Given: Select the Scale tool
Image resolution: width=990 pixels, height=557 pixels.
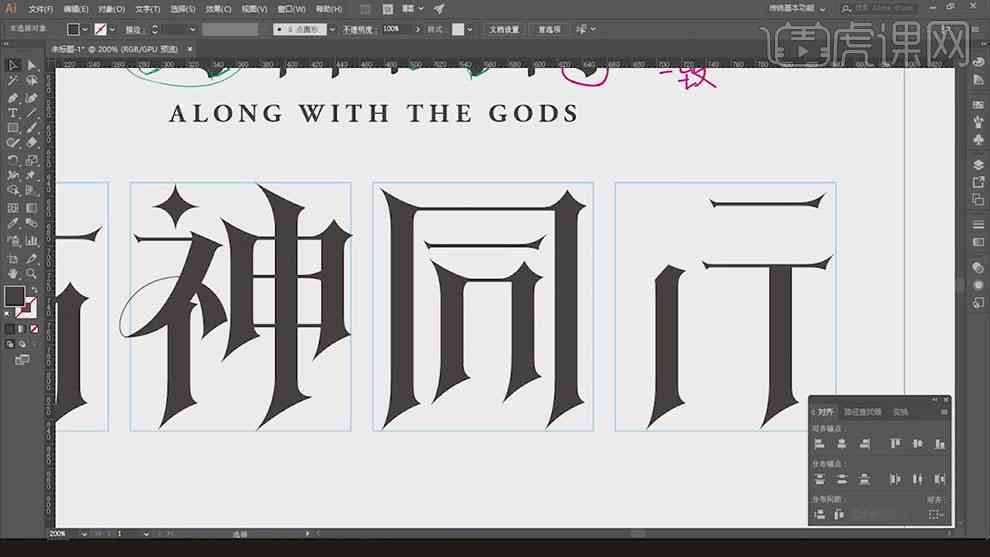Looking at the screenshot, I should pyautogui.click(x=32, y=160).
